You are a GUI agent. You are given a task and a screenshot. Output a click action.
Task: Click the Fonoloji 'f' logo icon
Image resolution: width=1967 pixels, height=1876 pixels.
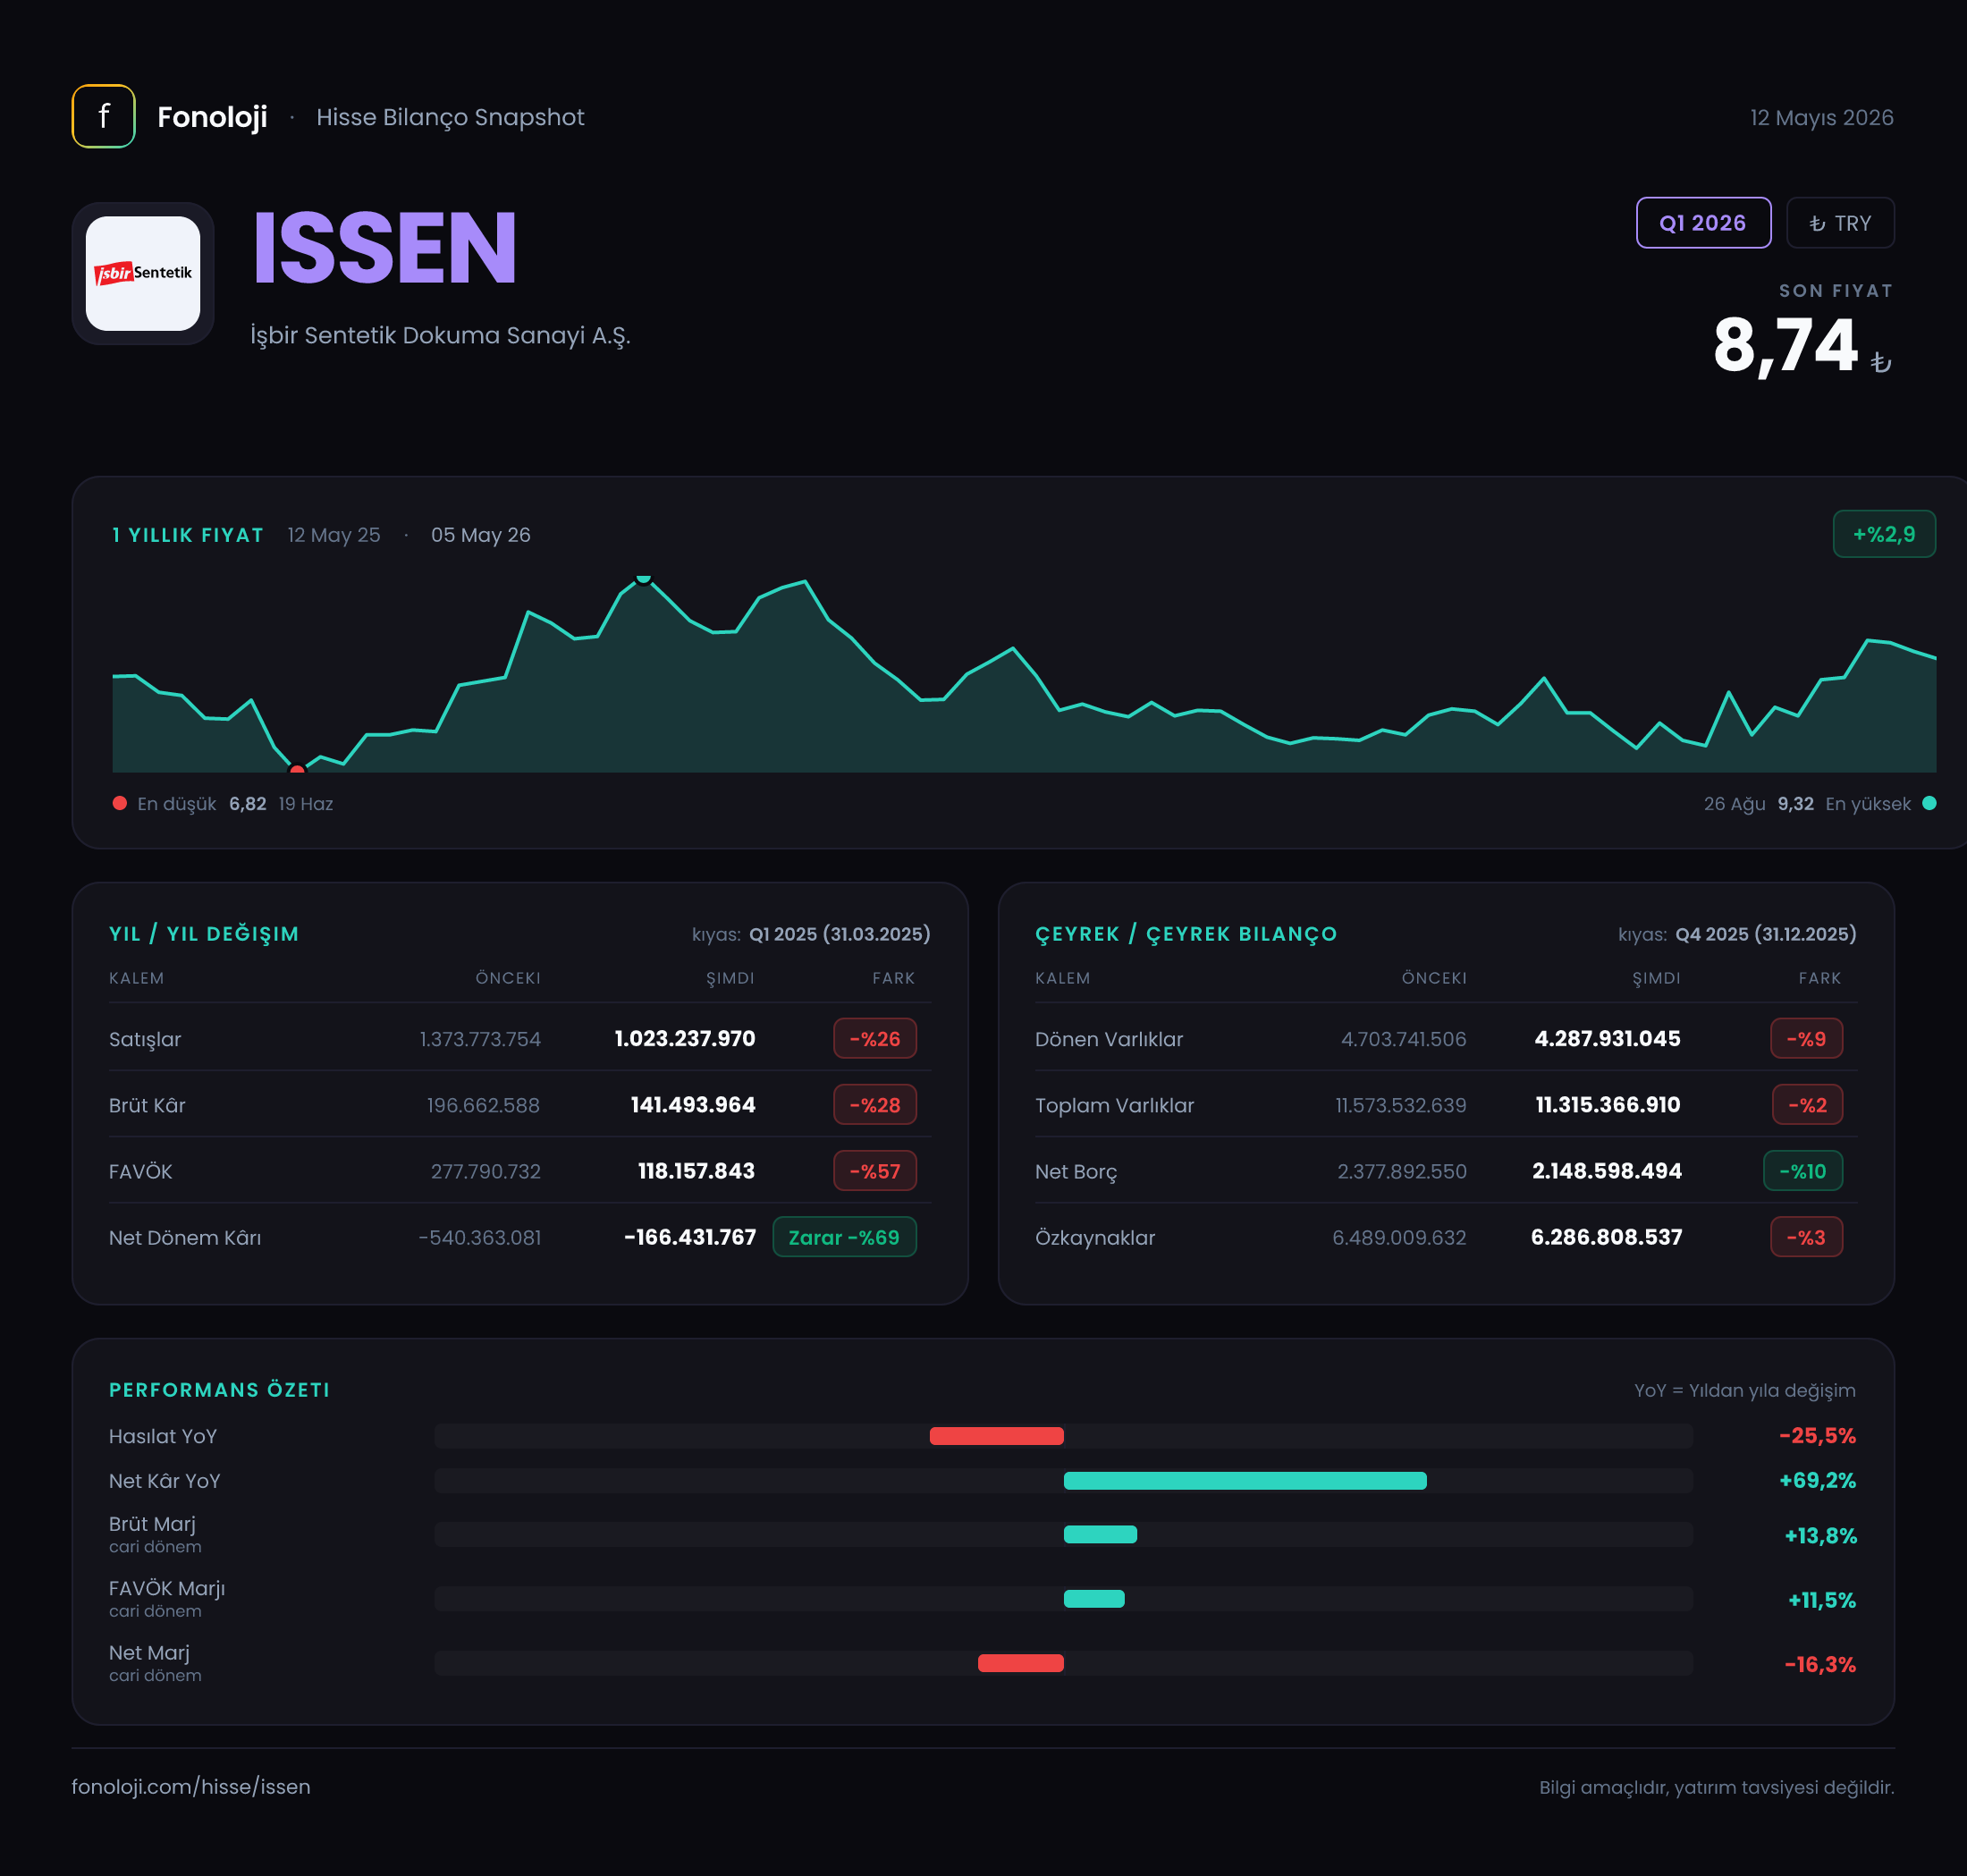tap(103, 116)
